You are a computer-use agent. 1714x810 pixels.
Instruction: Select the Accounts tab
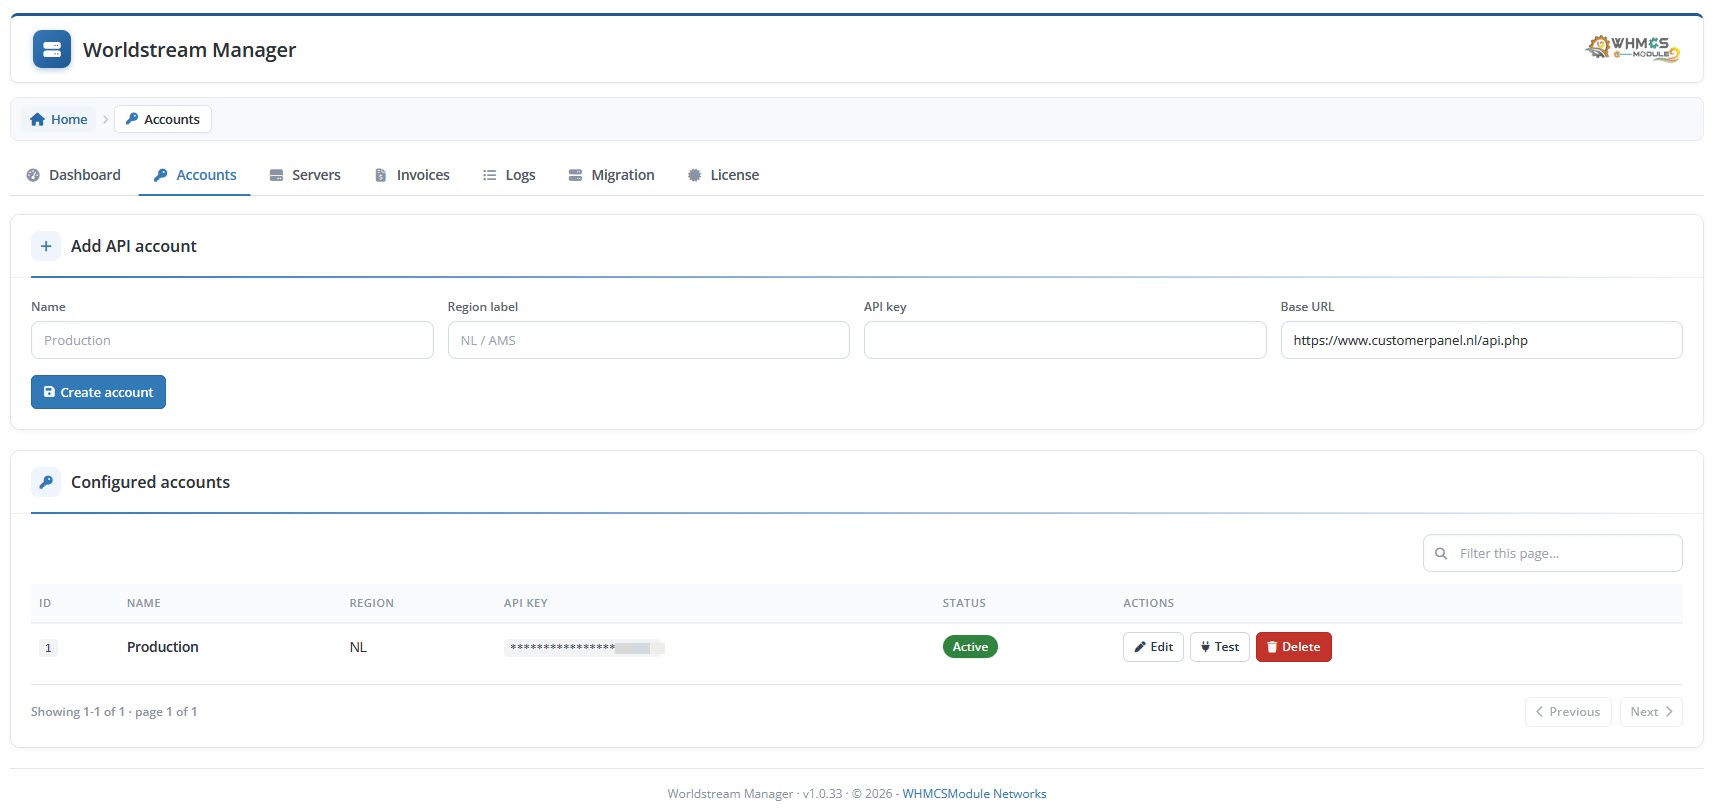pos(195,175)
